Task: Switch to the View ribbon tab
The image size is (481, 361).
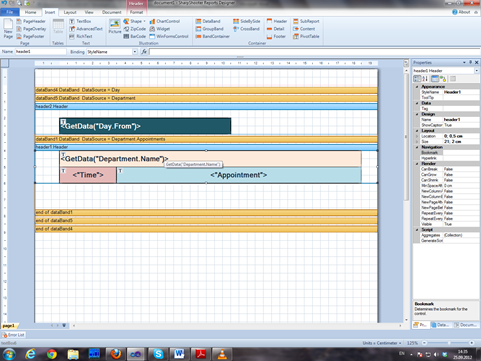Action: (x=89, y=12)
